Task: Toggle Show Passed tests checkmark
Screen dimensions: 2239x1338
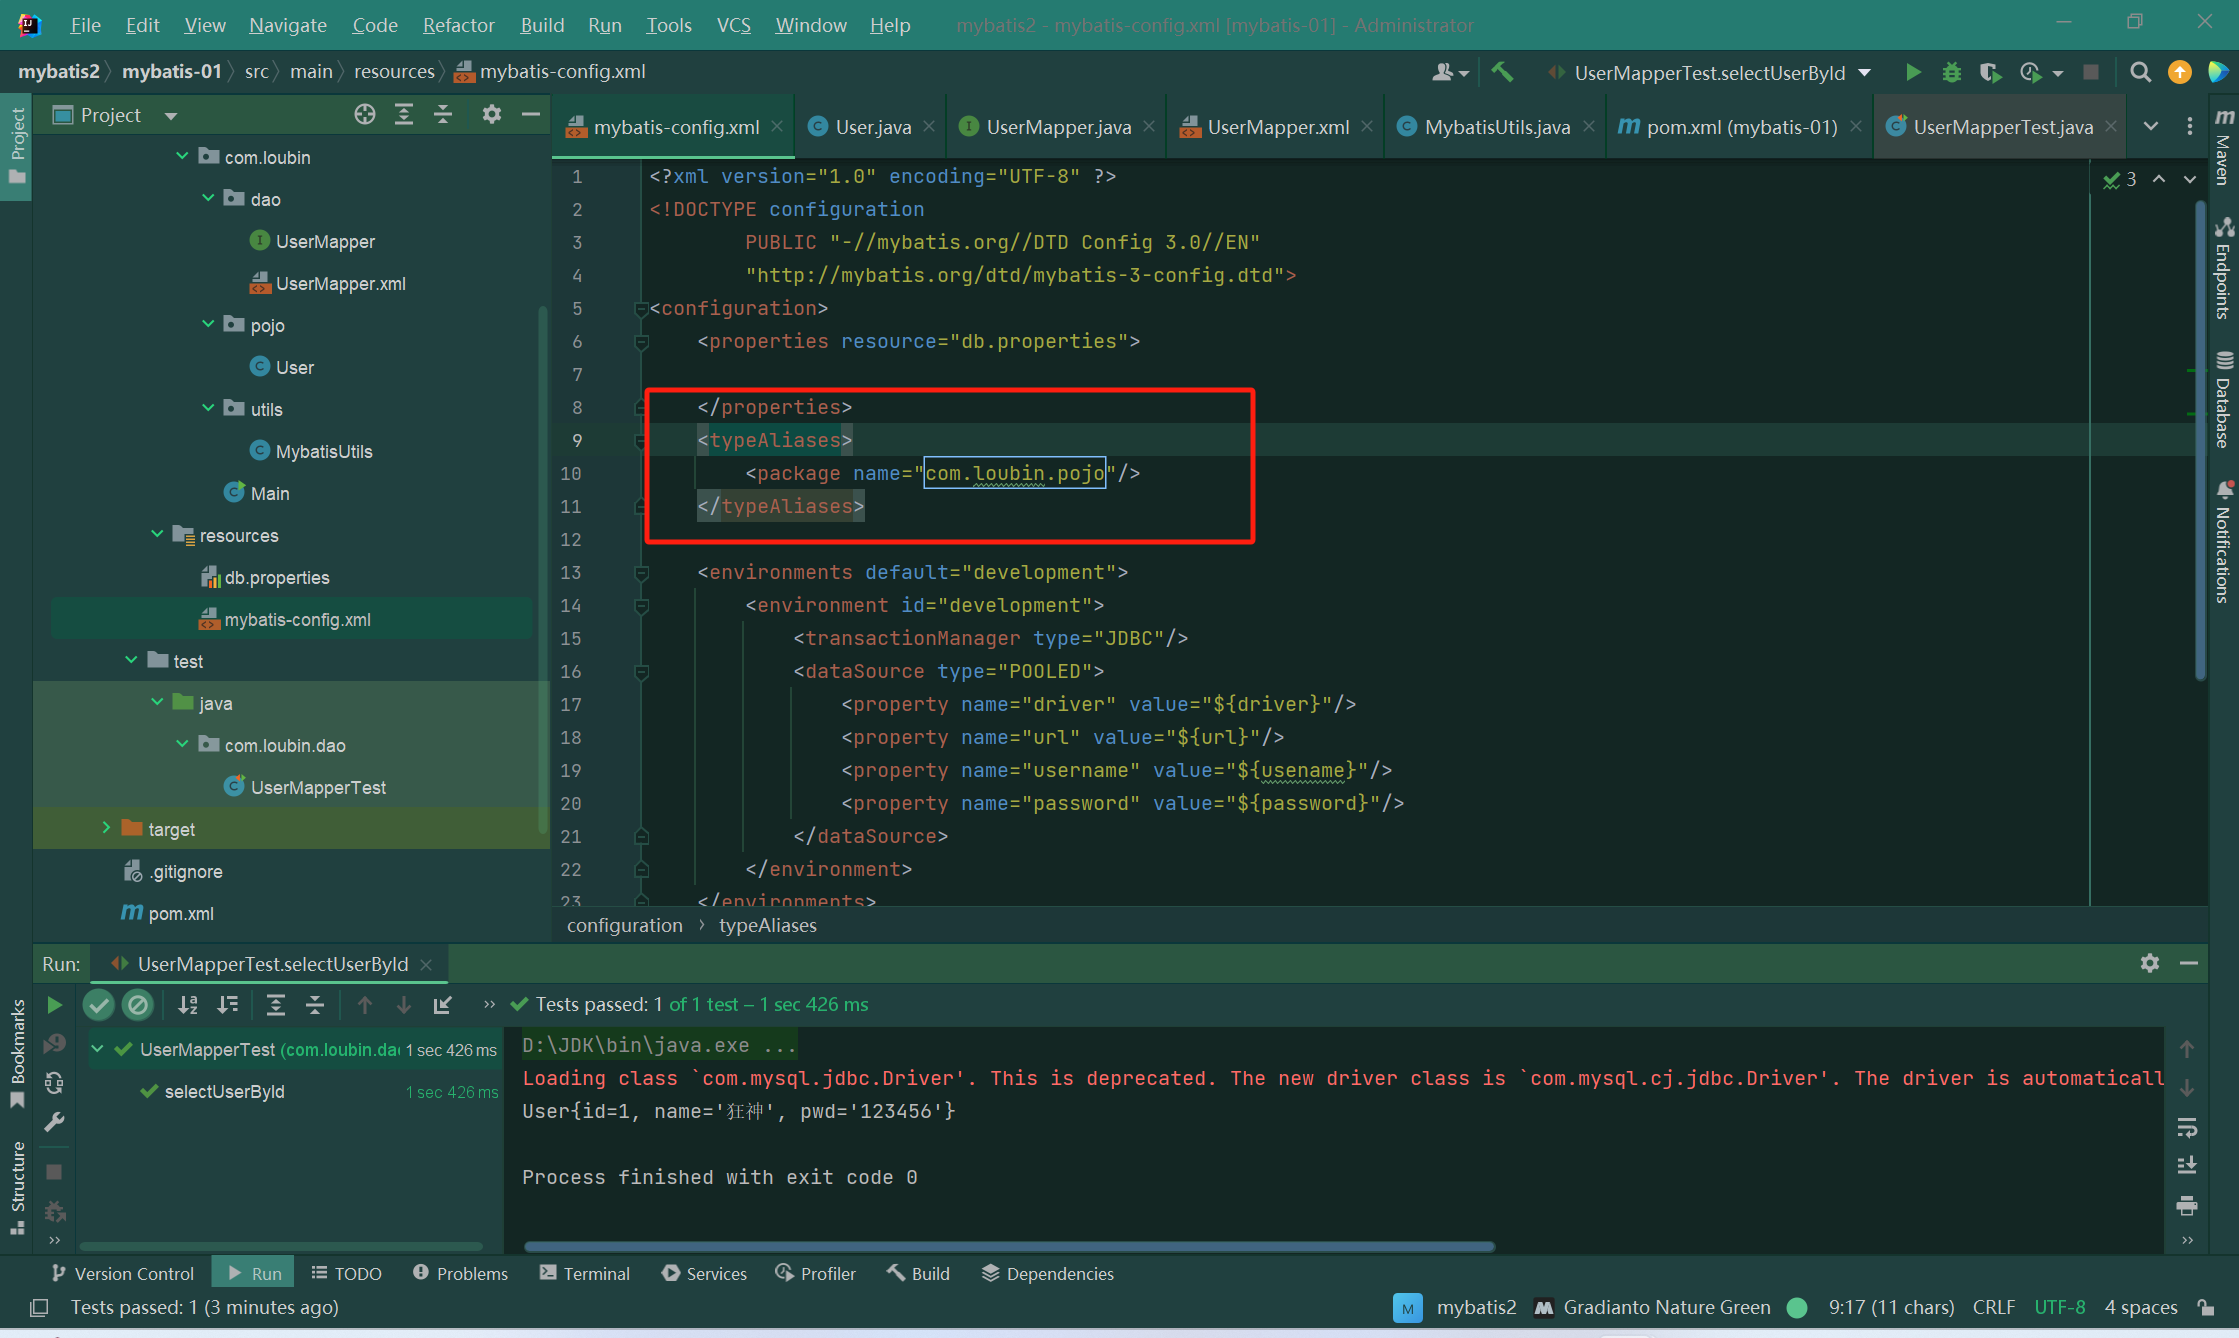Action: [98, 1004]
